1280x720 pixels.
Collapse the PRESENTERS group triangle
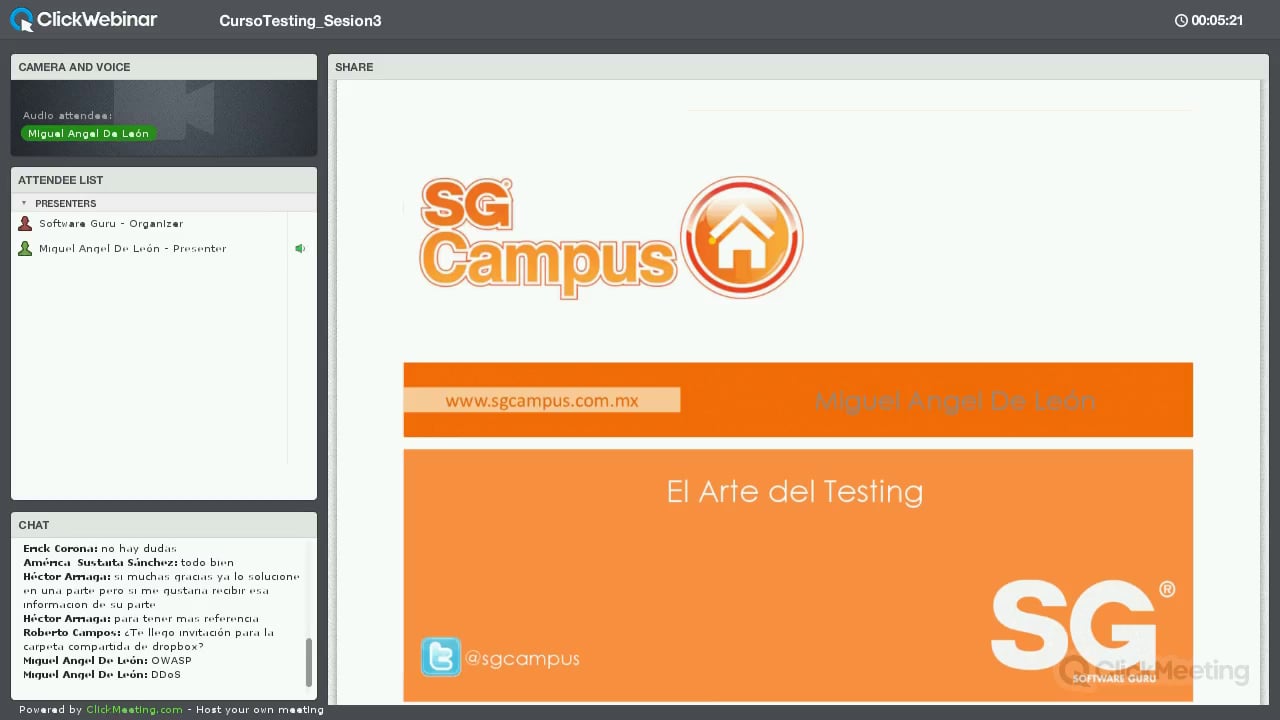(x=24, y=203)
